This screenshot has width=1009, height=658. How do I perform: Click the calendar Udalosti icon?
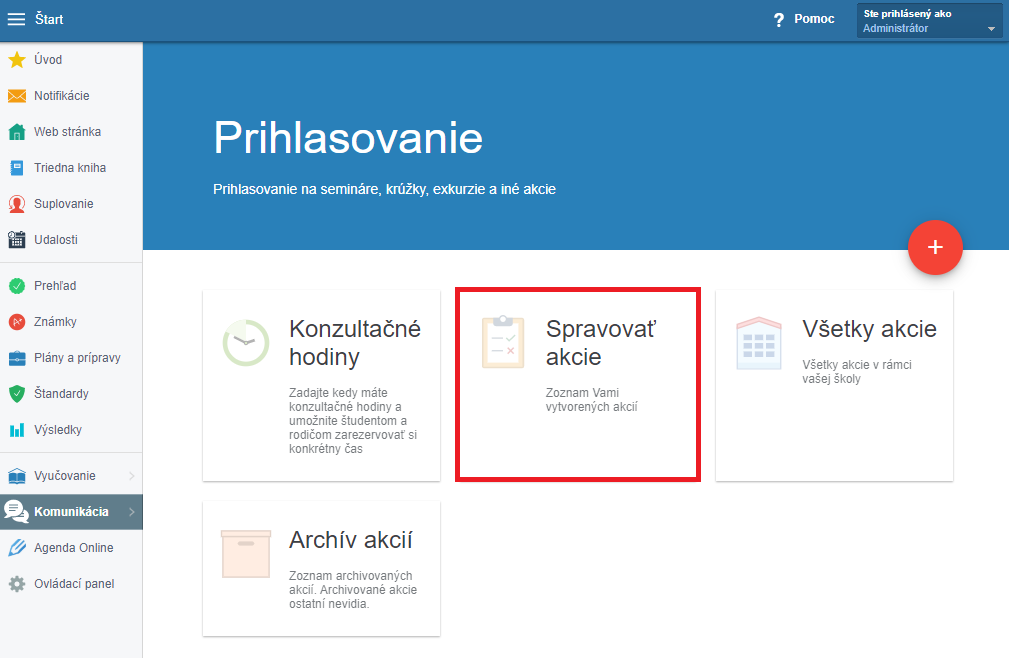tap(17, 240)
